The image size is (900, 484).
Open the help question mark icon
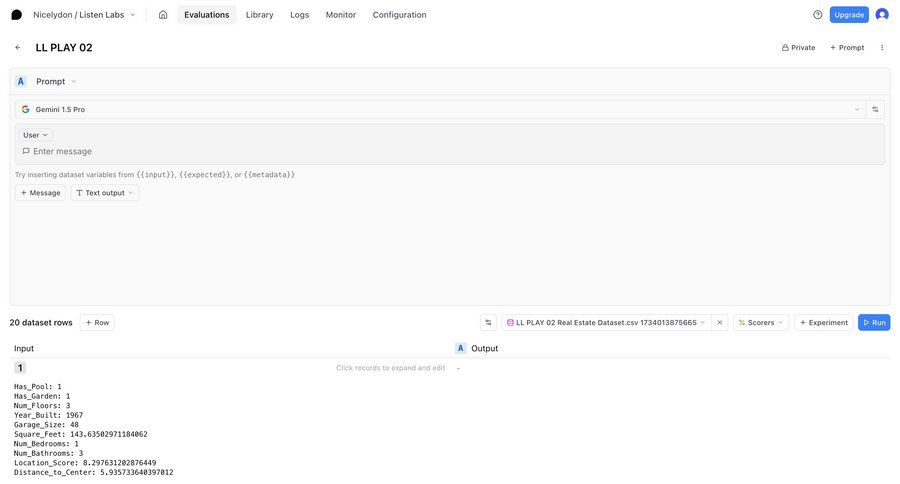[x=817, y=15]
